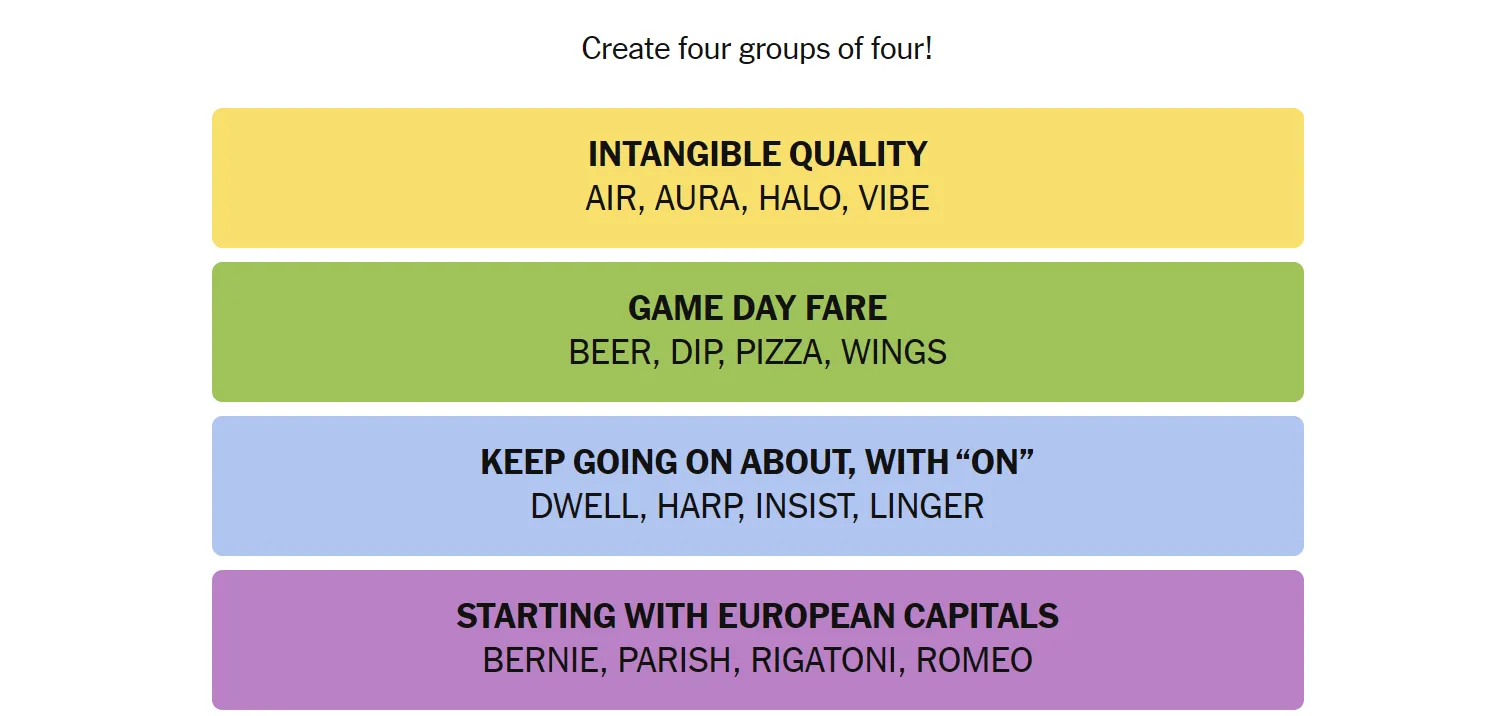Click the word DWELL in blue group
The width and height of the screenshot is (1500, 716).
[x=589, y=506]
